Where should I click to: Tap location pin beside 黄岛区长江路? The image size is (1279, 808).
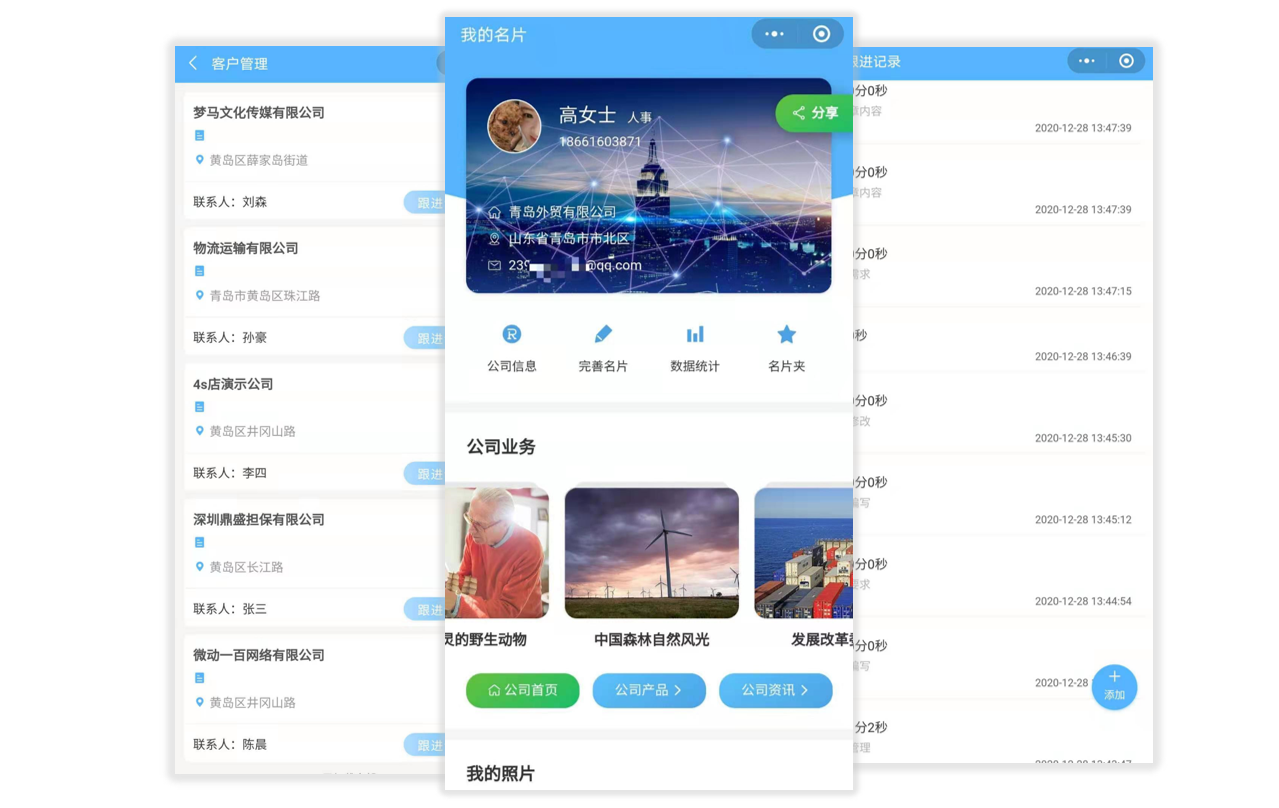[199, 567]
